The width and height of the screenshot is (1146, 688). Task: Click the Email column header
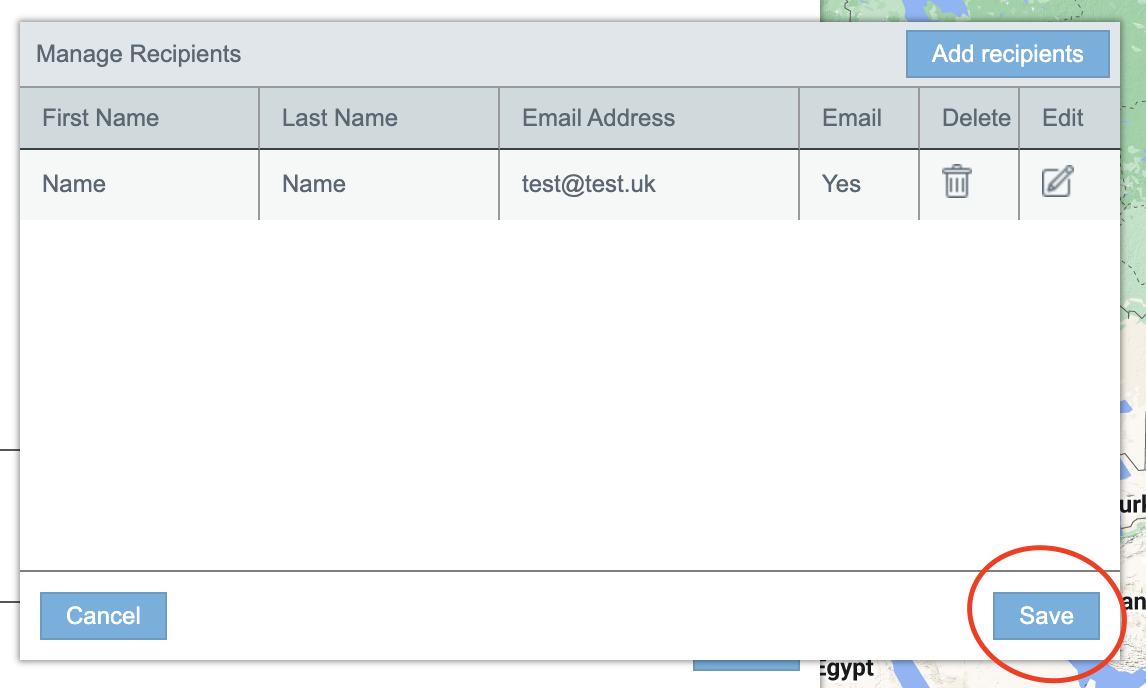852,118
